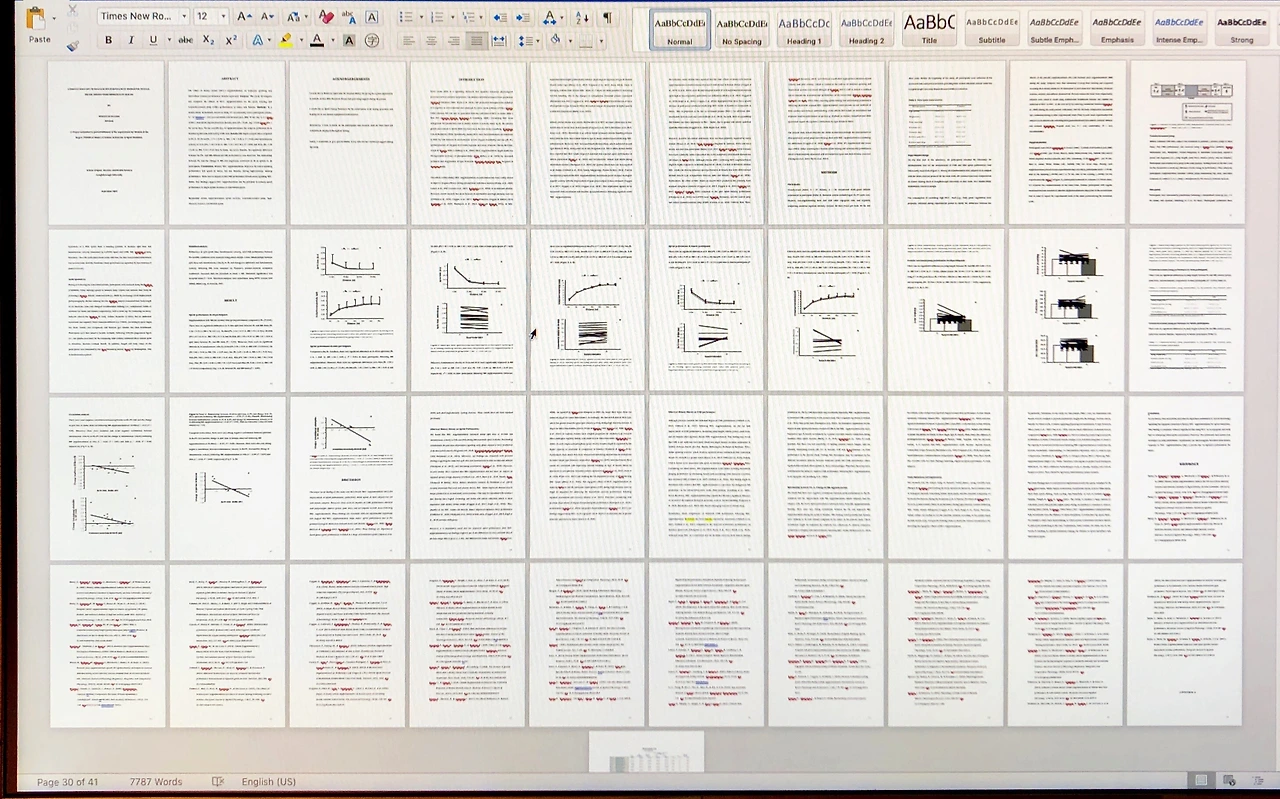Image resolution: width=1280 pixels, height=799 pixels.
Task: Click the Enclose Characters circled icon
Action: [372, 40]
